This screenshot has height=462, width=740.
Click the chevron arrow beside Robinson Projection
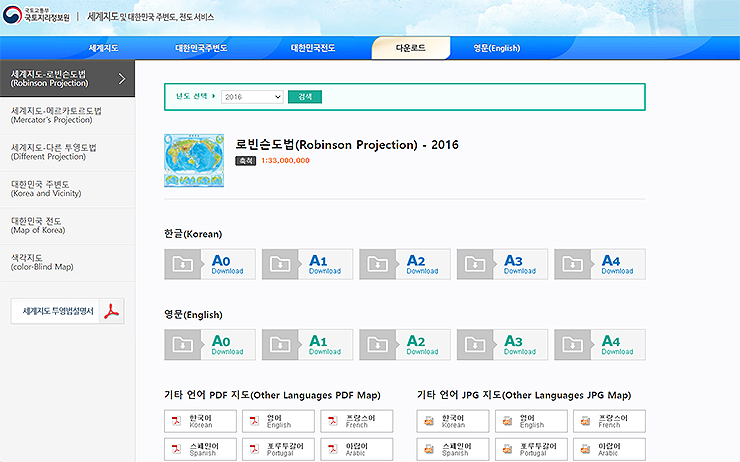[x=122, y=78]
